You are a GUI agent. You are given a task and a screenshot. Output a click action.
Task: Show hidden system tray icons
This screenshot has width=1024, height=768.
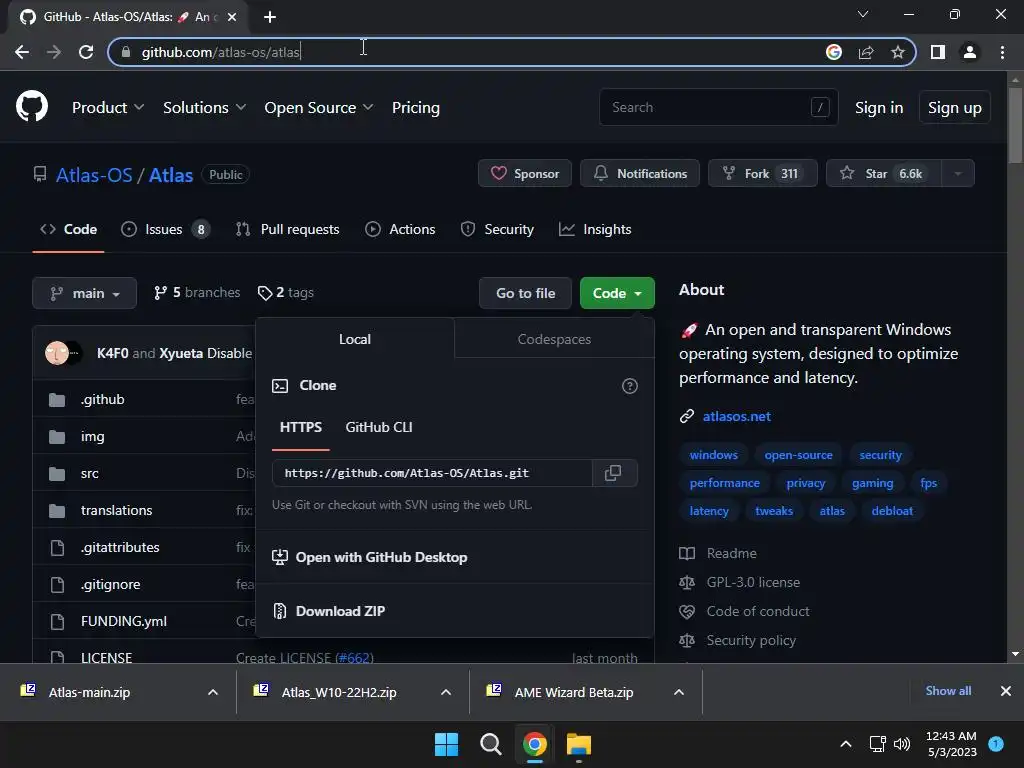coord(846,744)
